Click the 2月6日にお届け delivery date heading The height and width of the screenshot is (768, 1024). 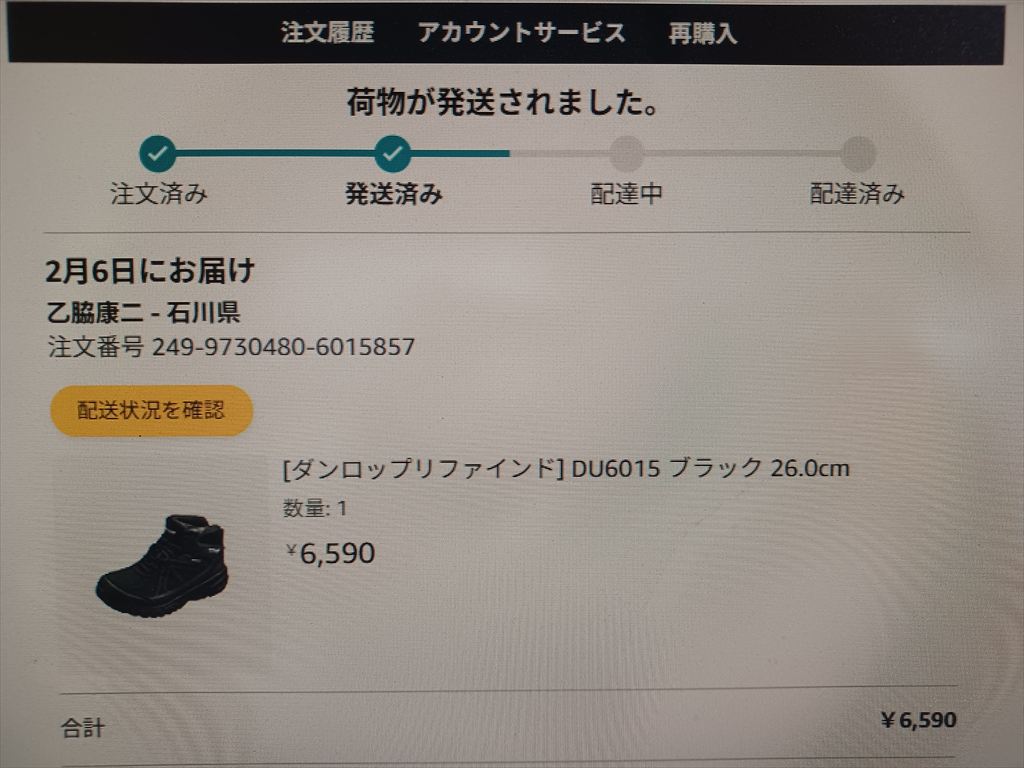pyautogui.click(x=150, y=270)
